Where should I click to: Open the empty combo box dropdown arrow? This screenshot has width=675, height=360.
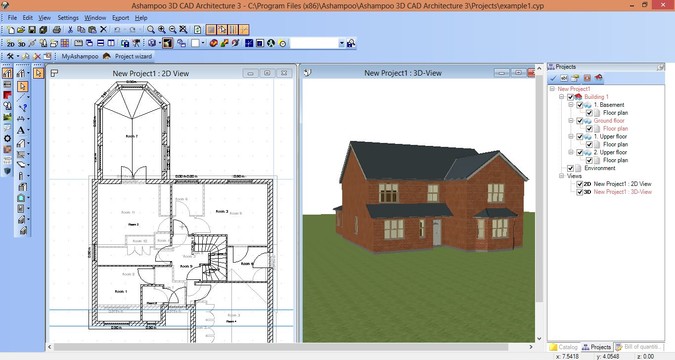[x=341, y=43]
